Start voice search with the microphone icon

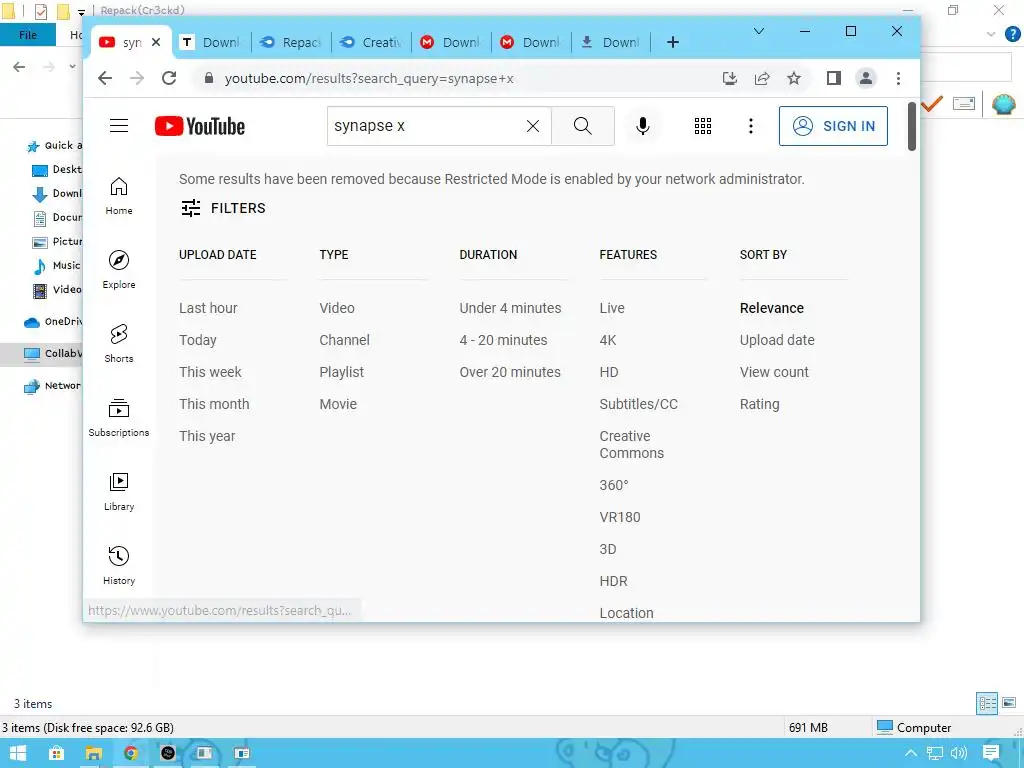click(x=643, y=126)
